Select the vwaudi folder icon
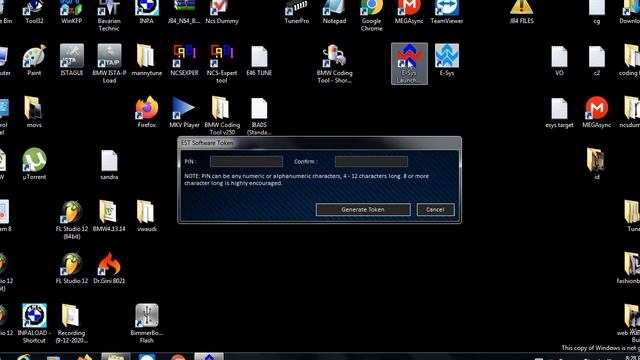Image resolution: width=640 pixels, height=360 pixels. [147, 216]
